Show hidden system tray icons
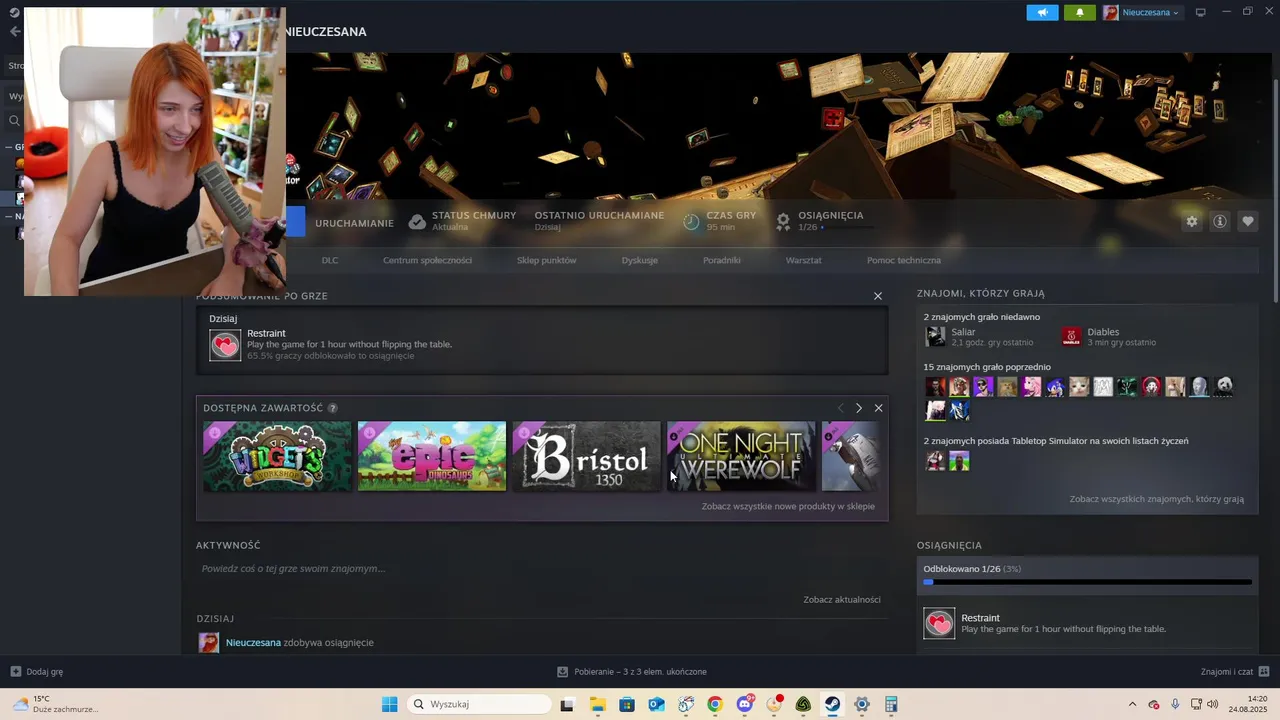The image size is (1280, 720). click(x=1132, y=704)
